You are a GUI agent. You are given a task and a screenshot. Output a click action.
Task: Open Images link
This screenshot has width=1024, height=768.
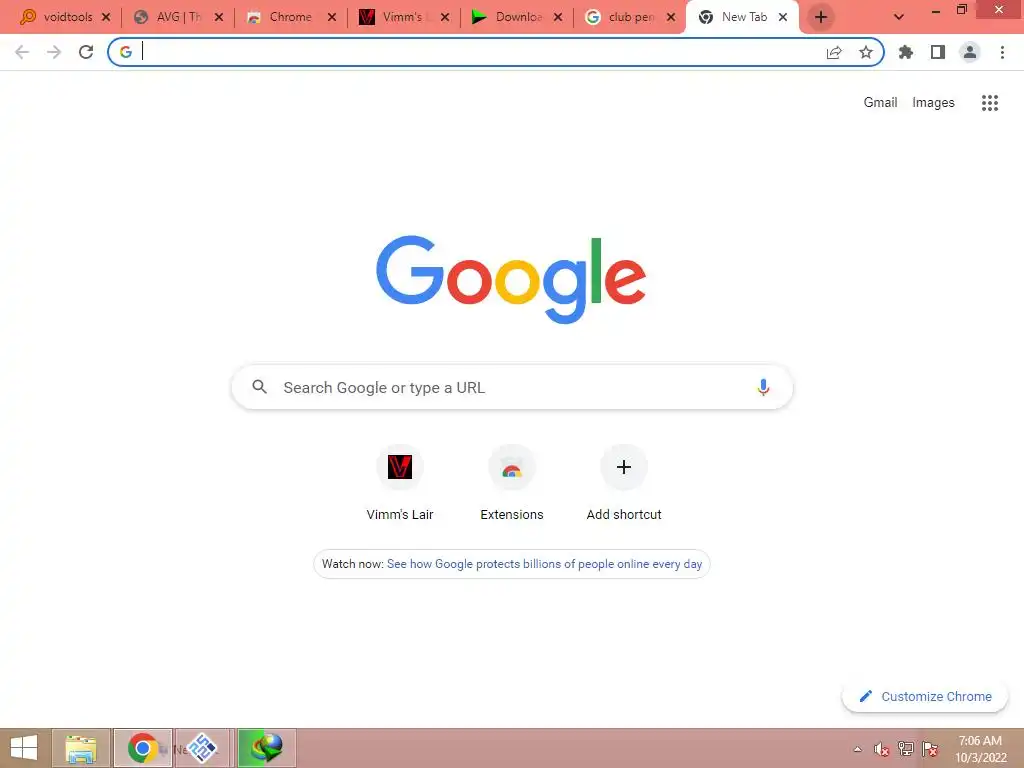933,103
